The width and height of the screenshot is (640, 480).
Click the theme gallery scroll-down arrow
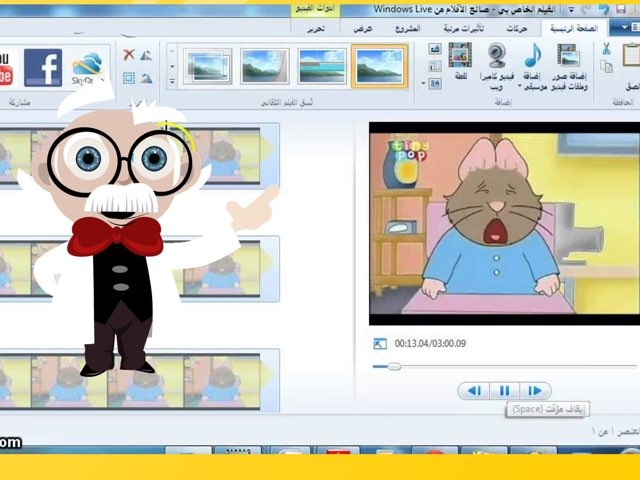pos(172,67)
